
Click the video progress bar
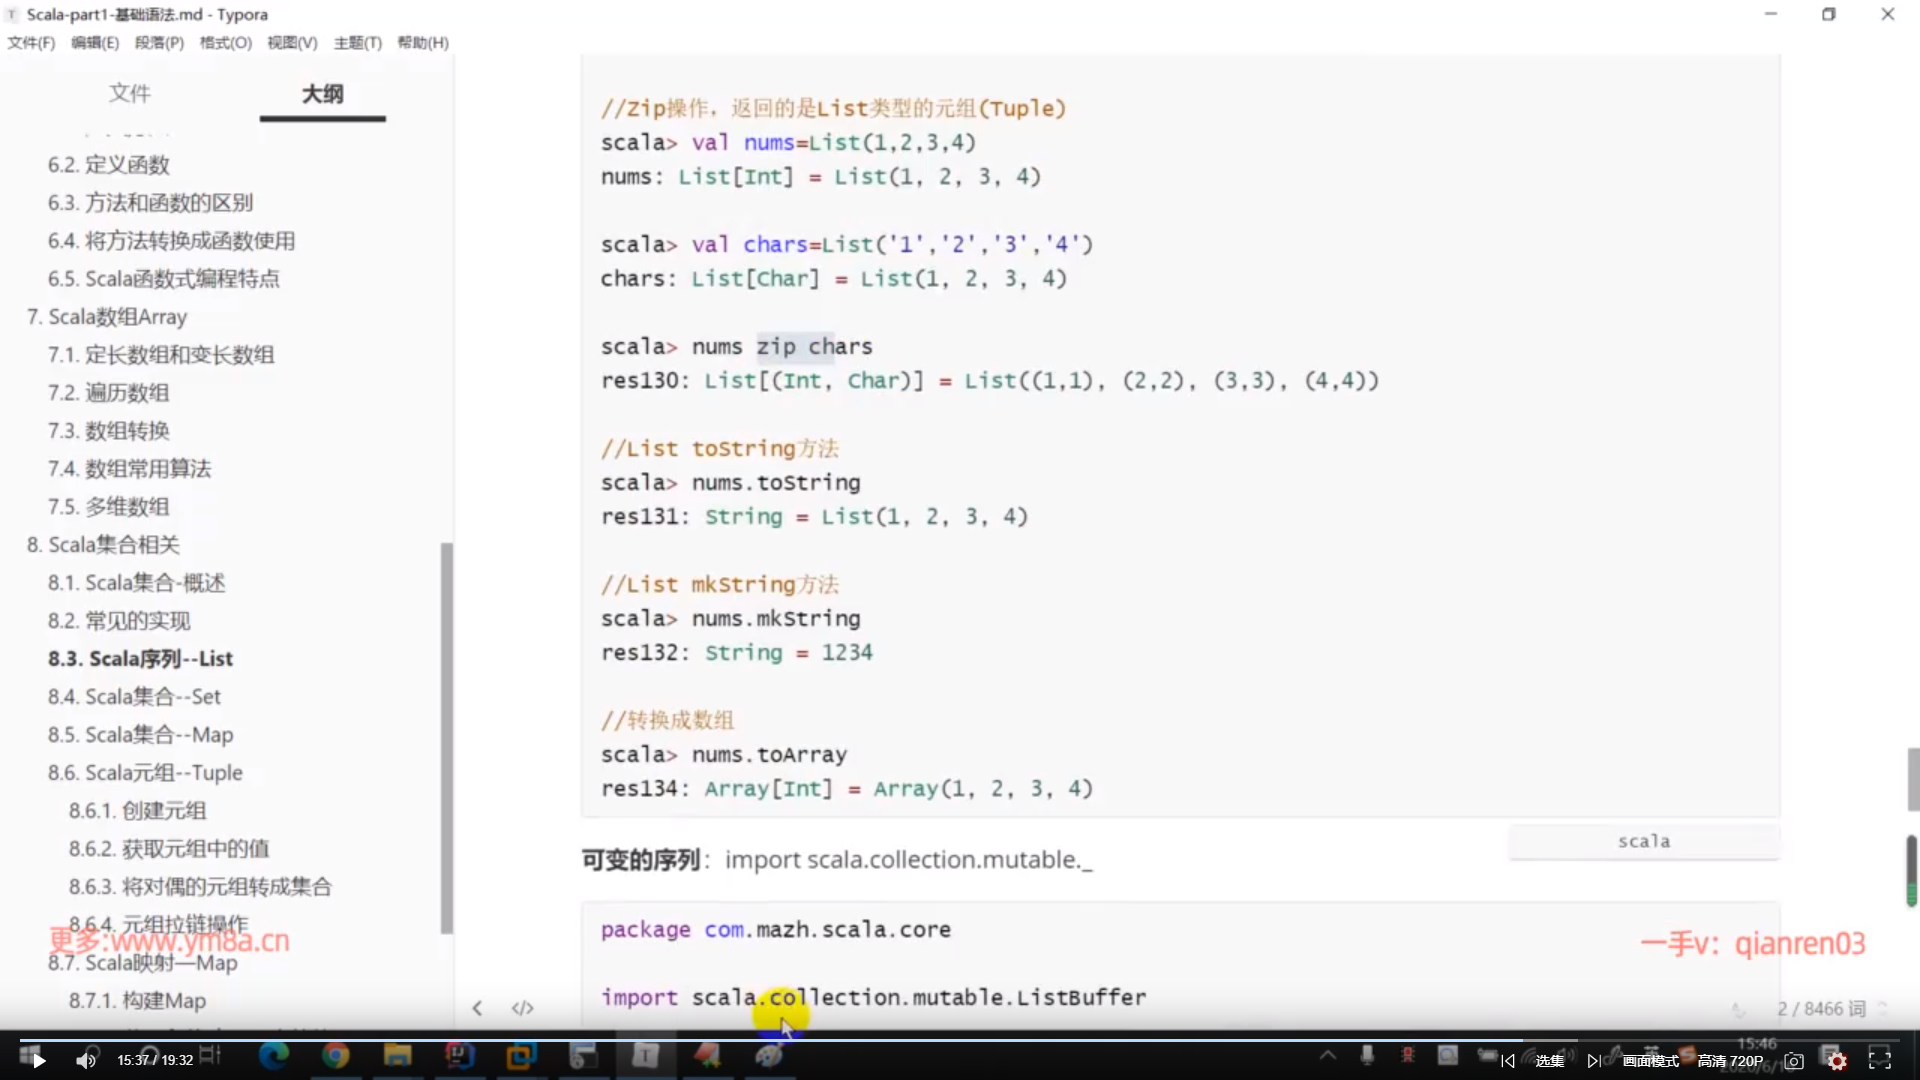tap(960, 1040)
